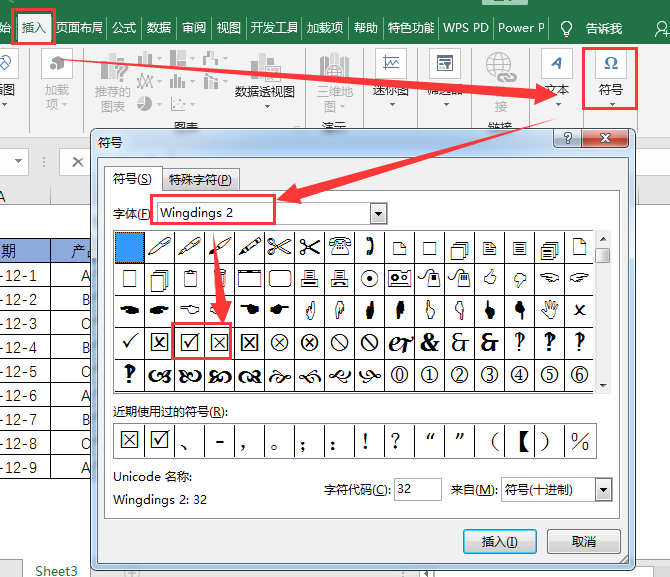Select the checked box symbol in the grid
This screenshot has width=670, height=577.
coord(189,342)
